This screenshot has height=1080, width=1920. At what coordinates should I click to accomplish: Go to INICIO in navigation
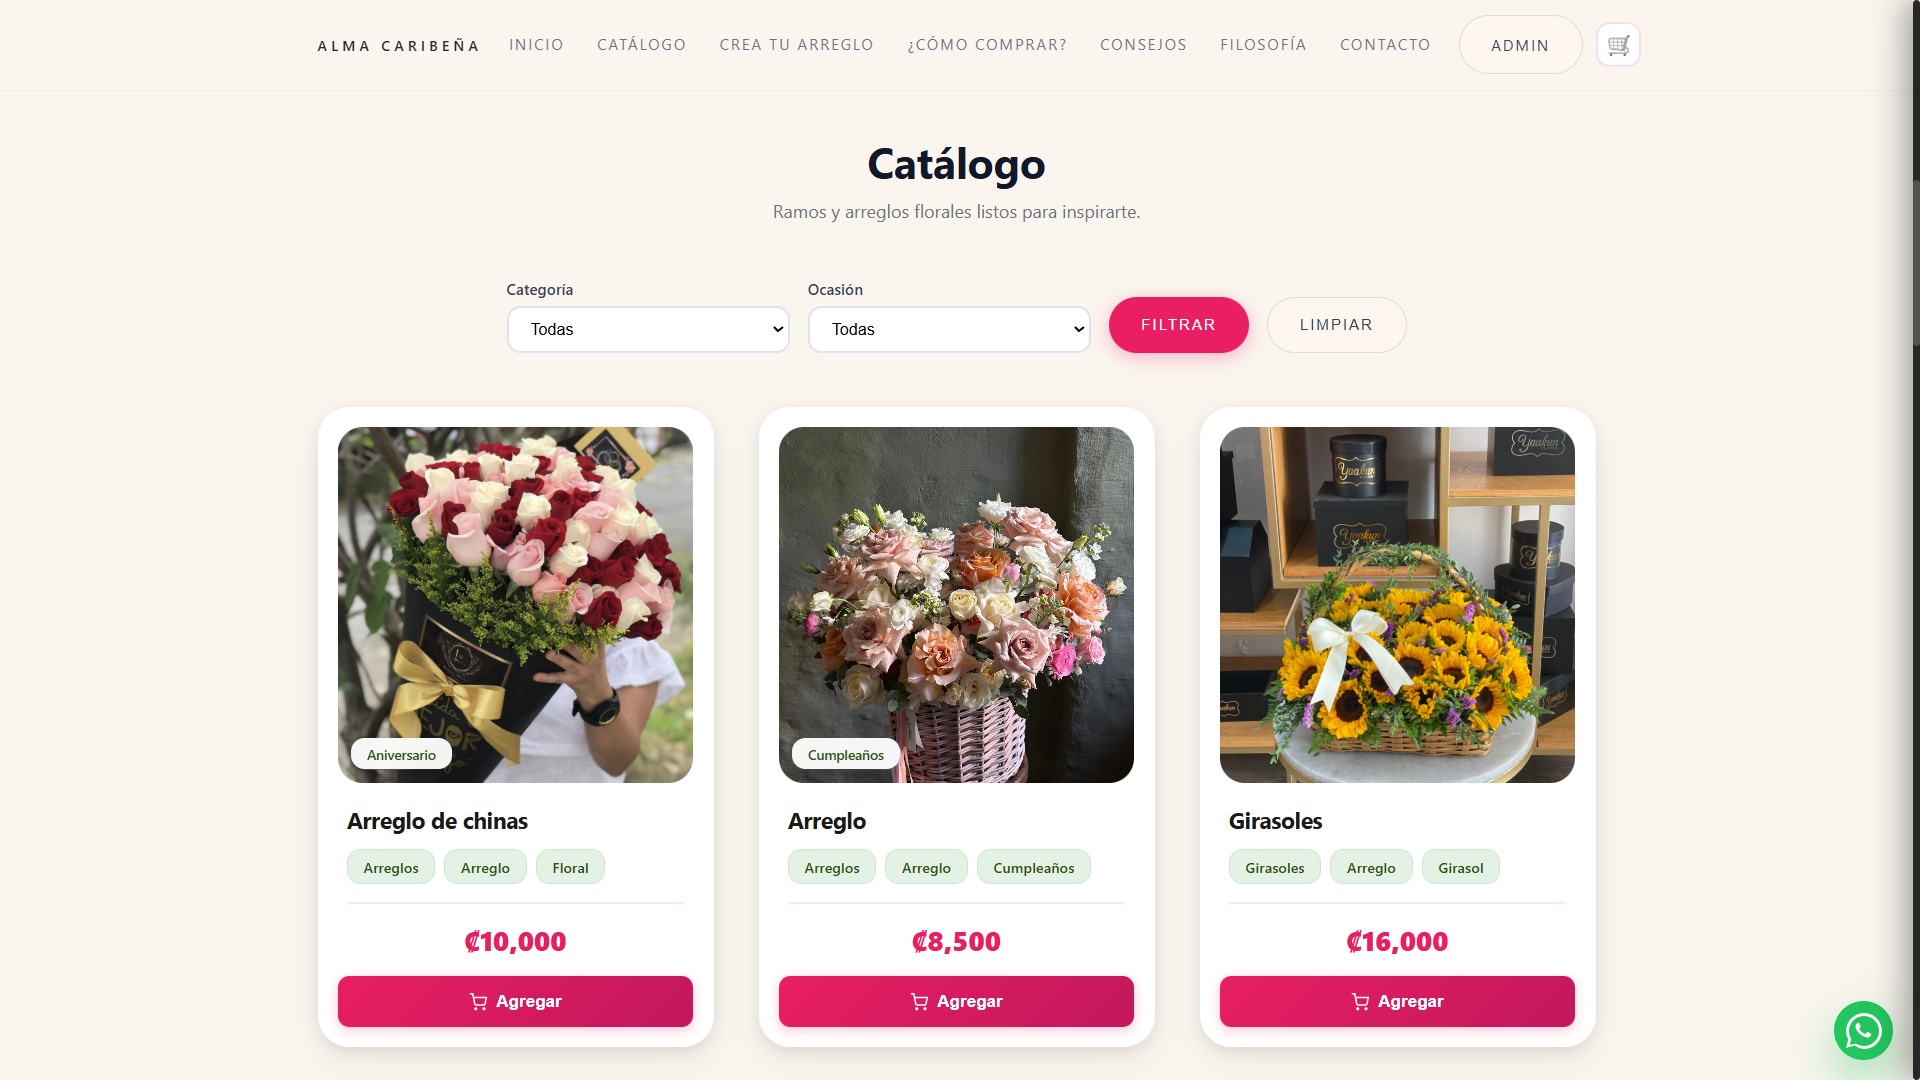click(536, 45)
